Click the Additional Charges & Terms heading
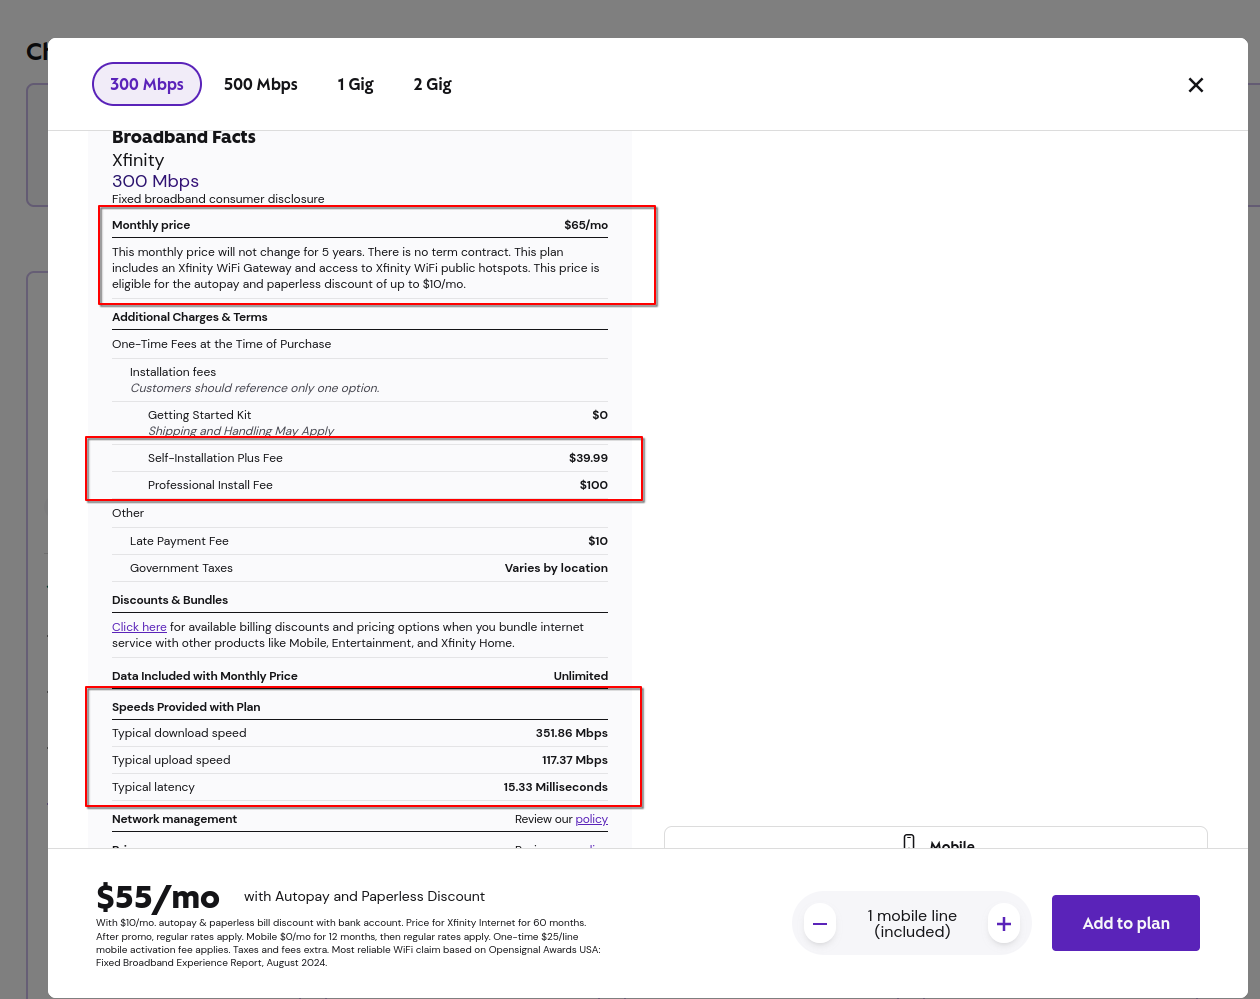Image resolution: width=1260 pixels, height=999 pixels. coord(190,317)
